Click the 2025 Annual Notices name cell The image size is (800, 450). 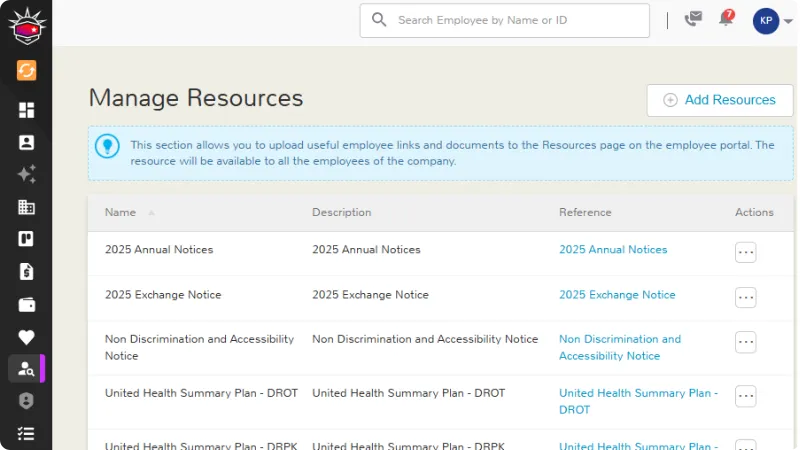159,249
